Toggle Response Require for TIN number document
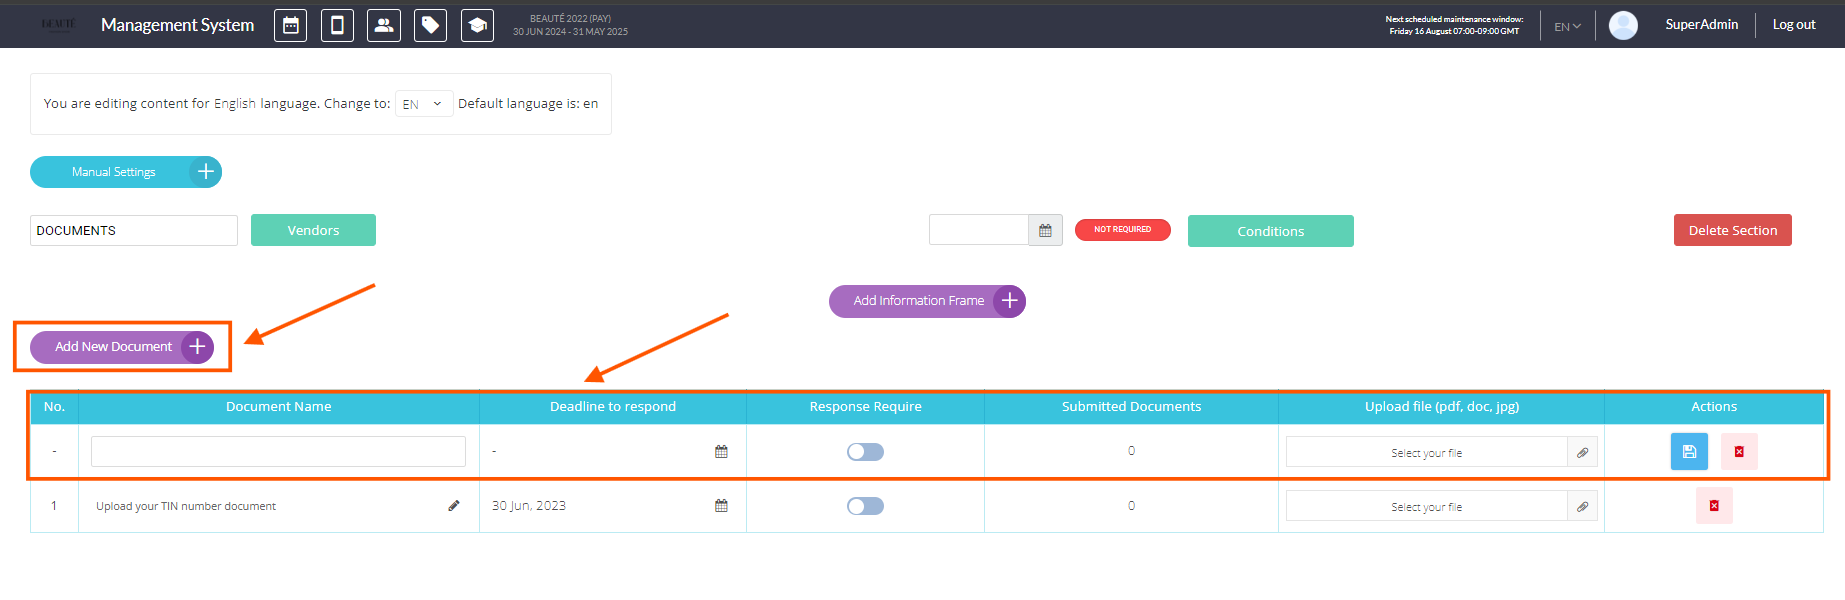 865,506
